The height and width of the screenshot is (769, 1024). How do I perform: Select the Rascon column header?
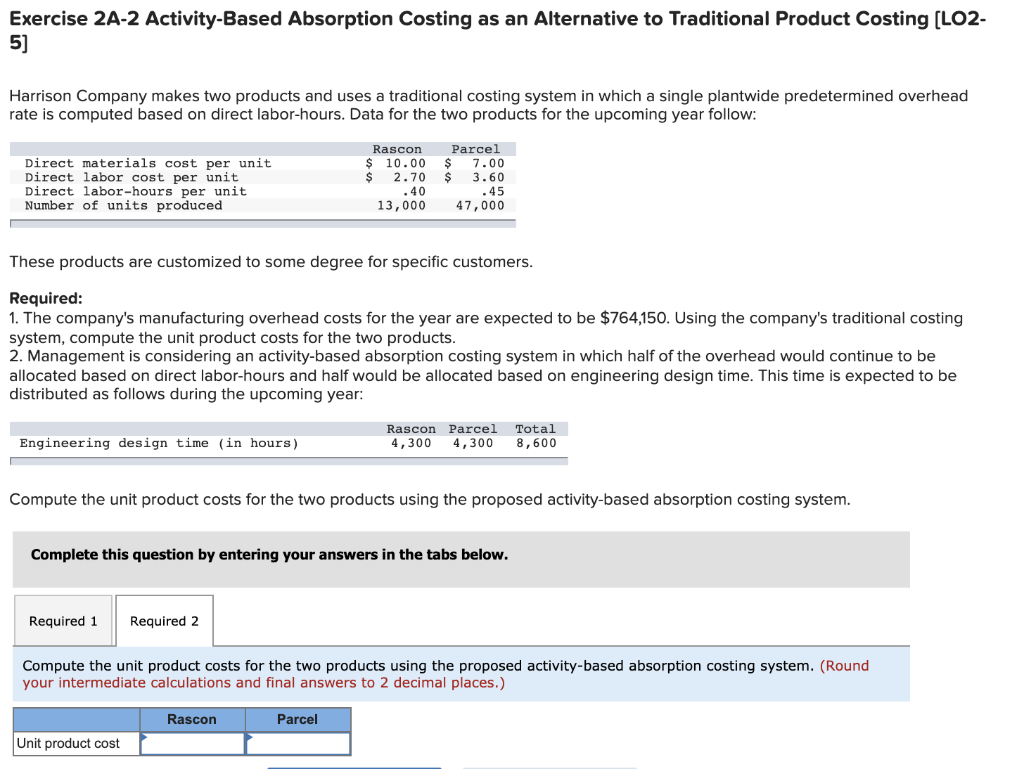click(191, 719)
